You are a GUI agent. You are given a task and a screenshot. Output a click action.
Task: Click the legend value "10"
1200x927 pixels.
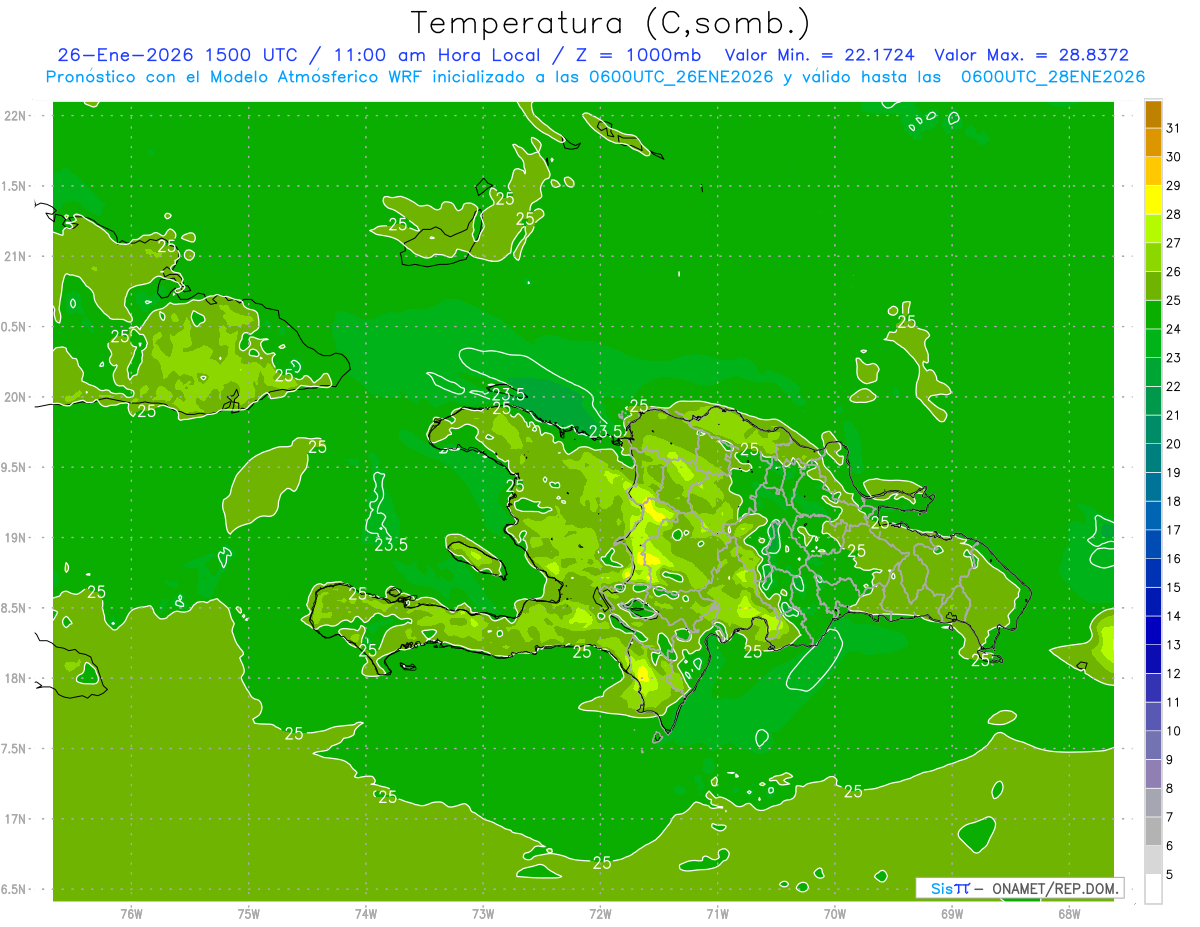(x=1174, y=730)
